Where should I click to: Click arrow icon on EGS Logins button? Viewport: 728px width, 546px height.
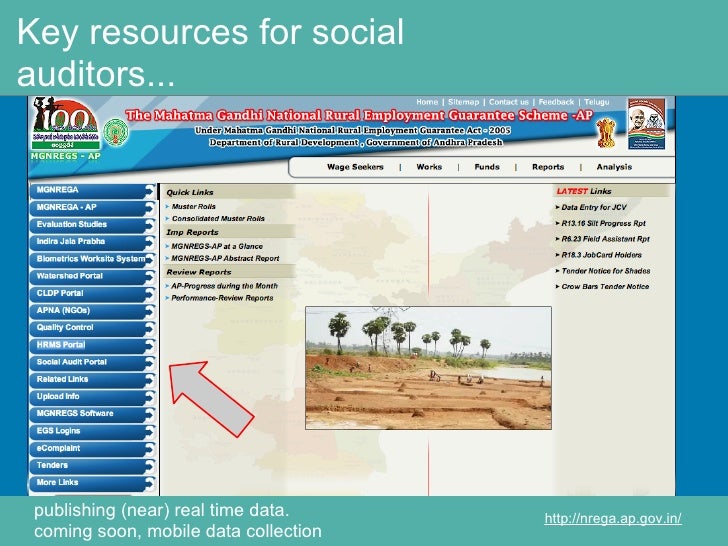(149, 431)
